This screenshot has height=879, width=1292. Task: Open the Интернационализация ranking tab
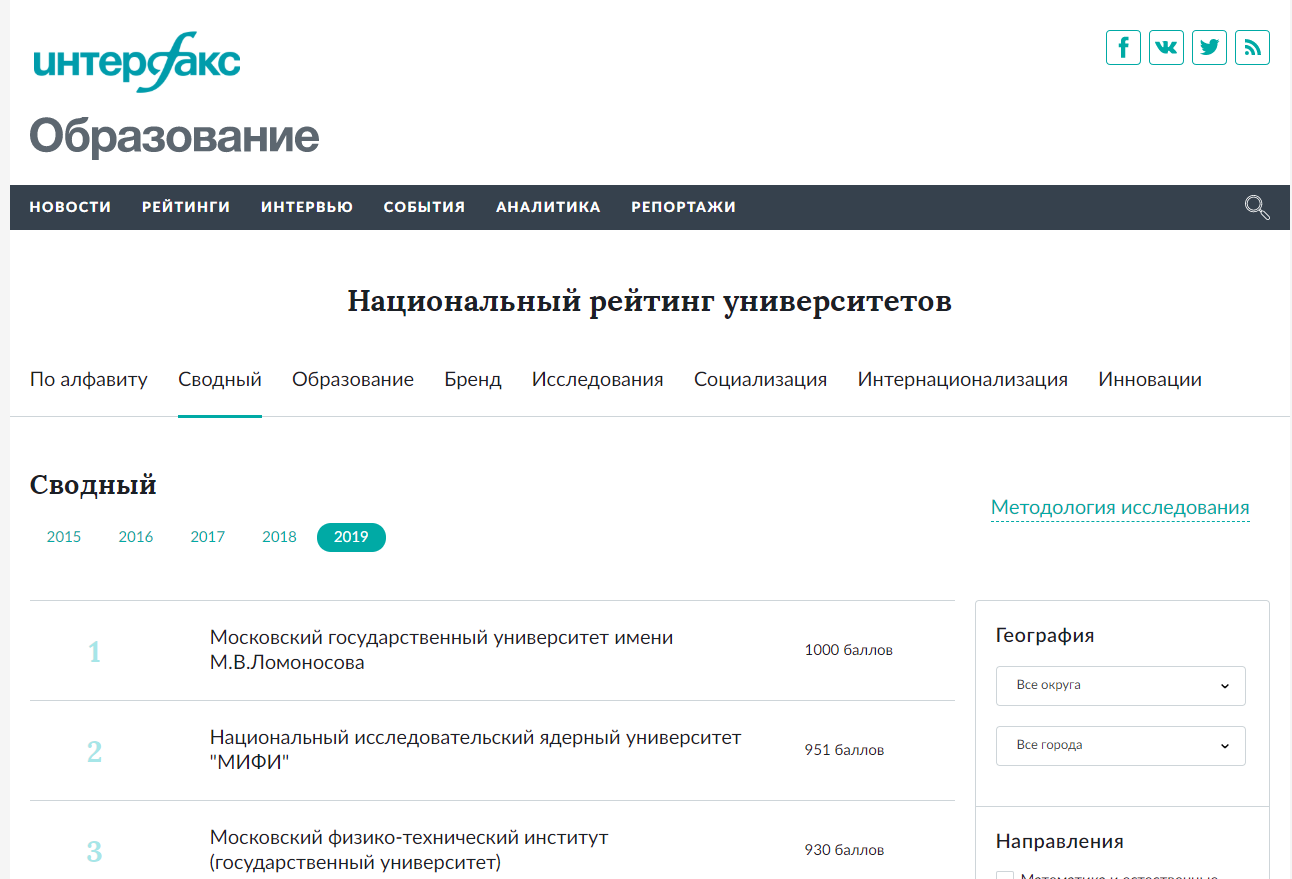(962, 379)
